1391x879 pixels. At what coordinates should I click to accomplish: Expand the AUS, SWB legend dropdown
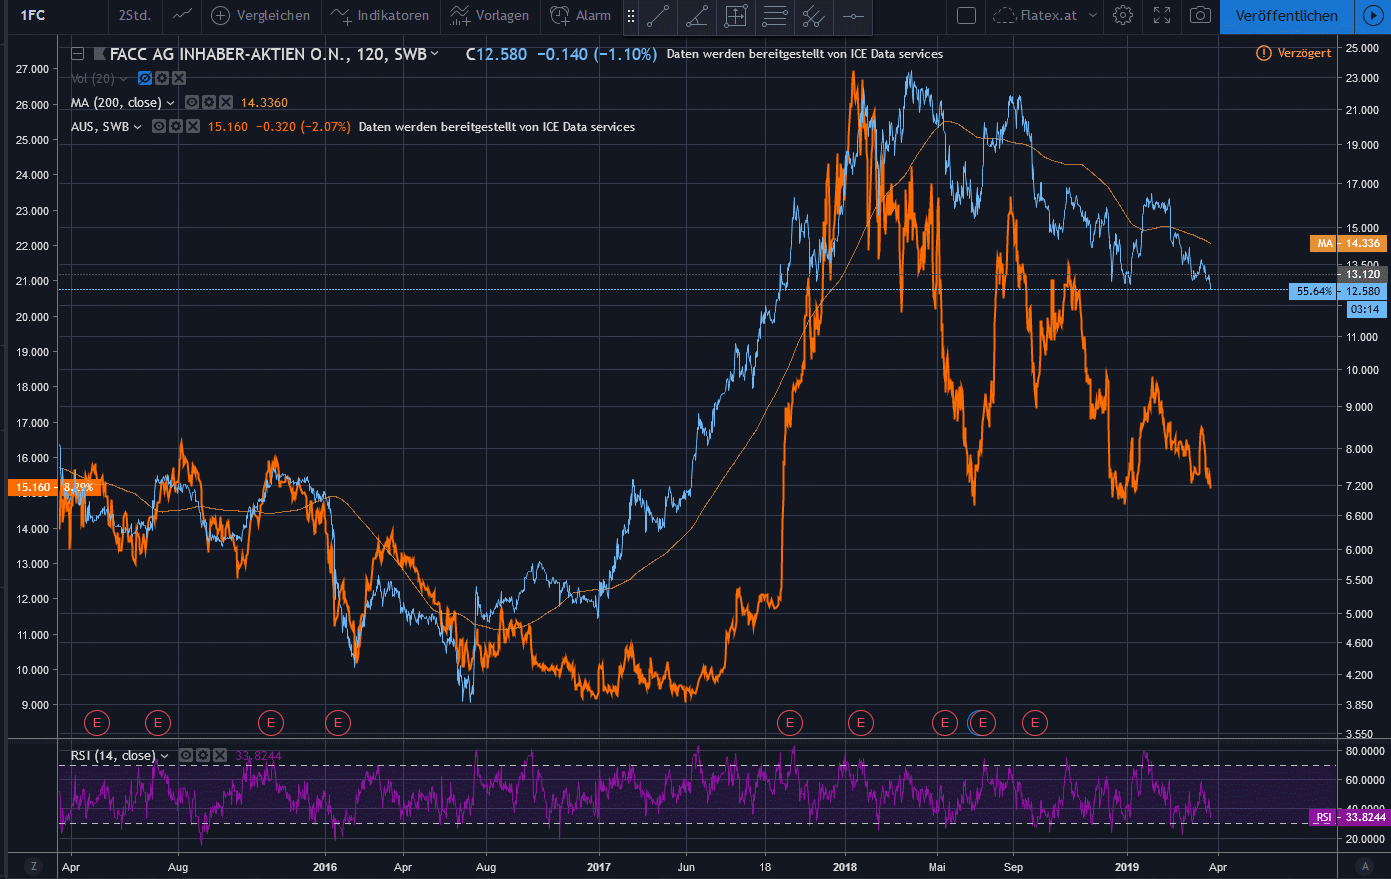point(137,126)
